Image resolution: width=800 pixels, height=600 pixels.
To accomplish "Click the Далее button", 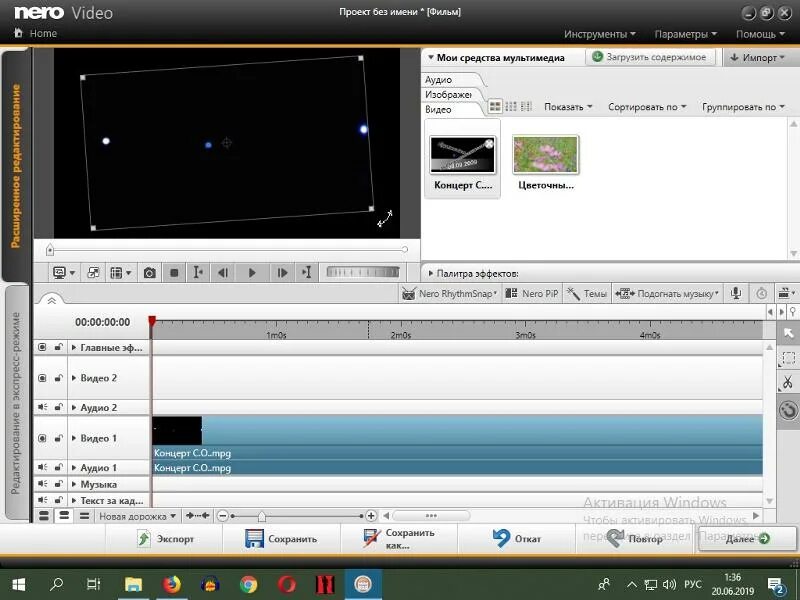I will [746, 539].
